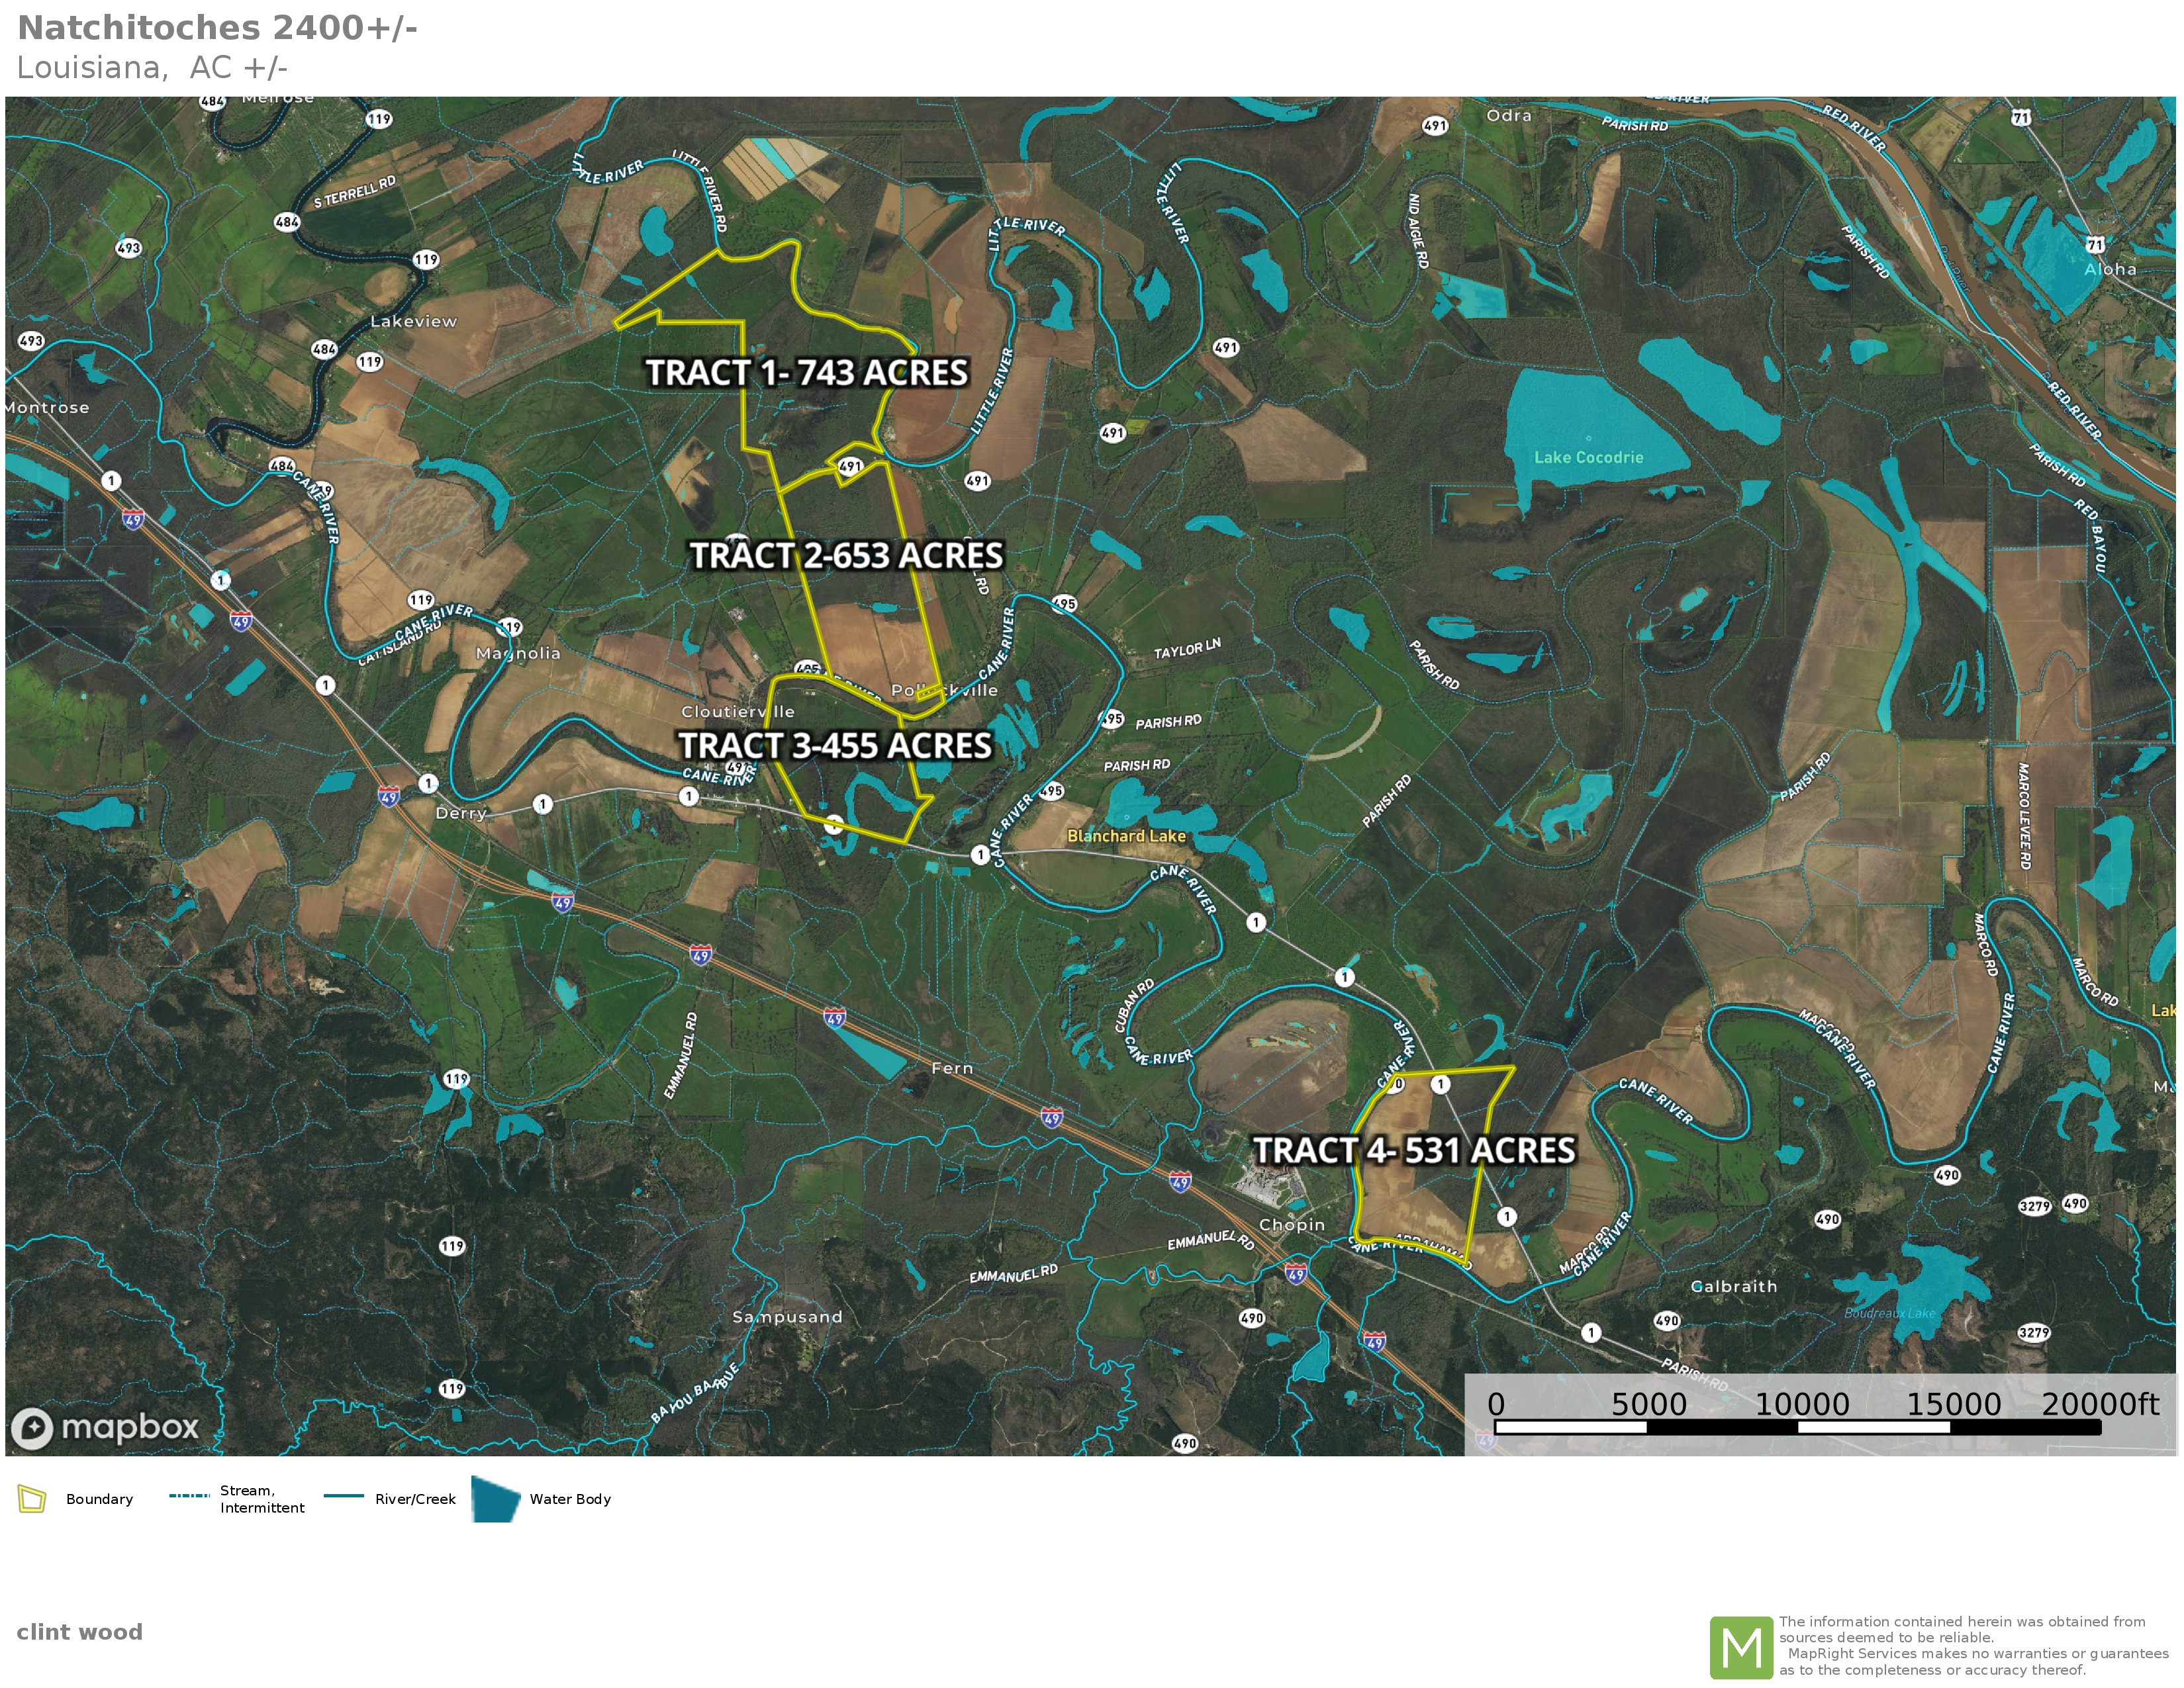The image size is (2184, 1688).
Task: Select the Tract 2-653 Acres label
Action: tap(846, 556)
